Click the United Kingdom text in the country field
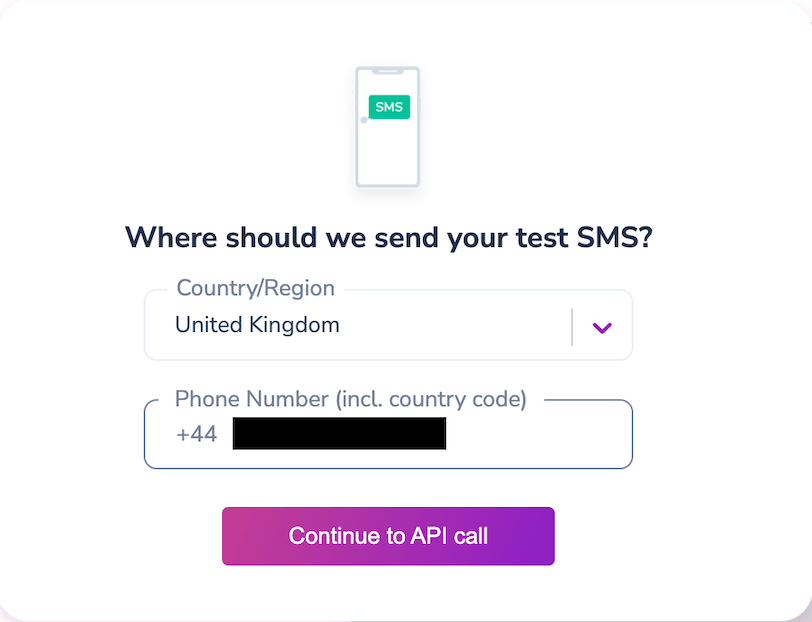The height and width of the screenshot is (622, 812). pyautogui.click(x=256, y=325)
